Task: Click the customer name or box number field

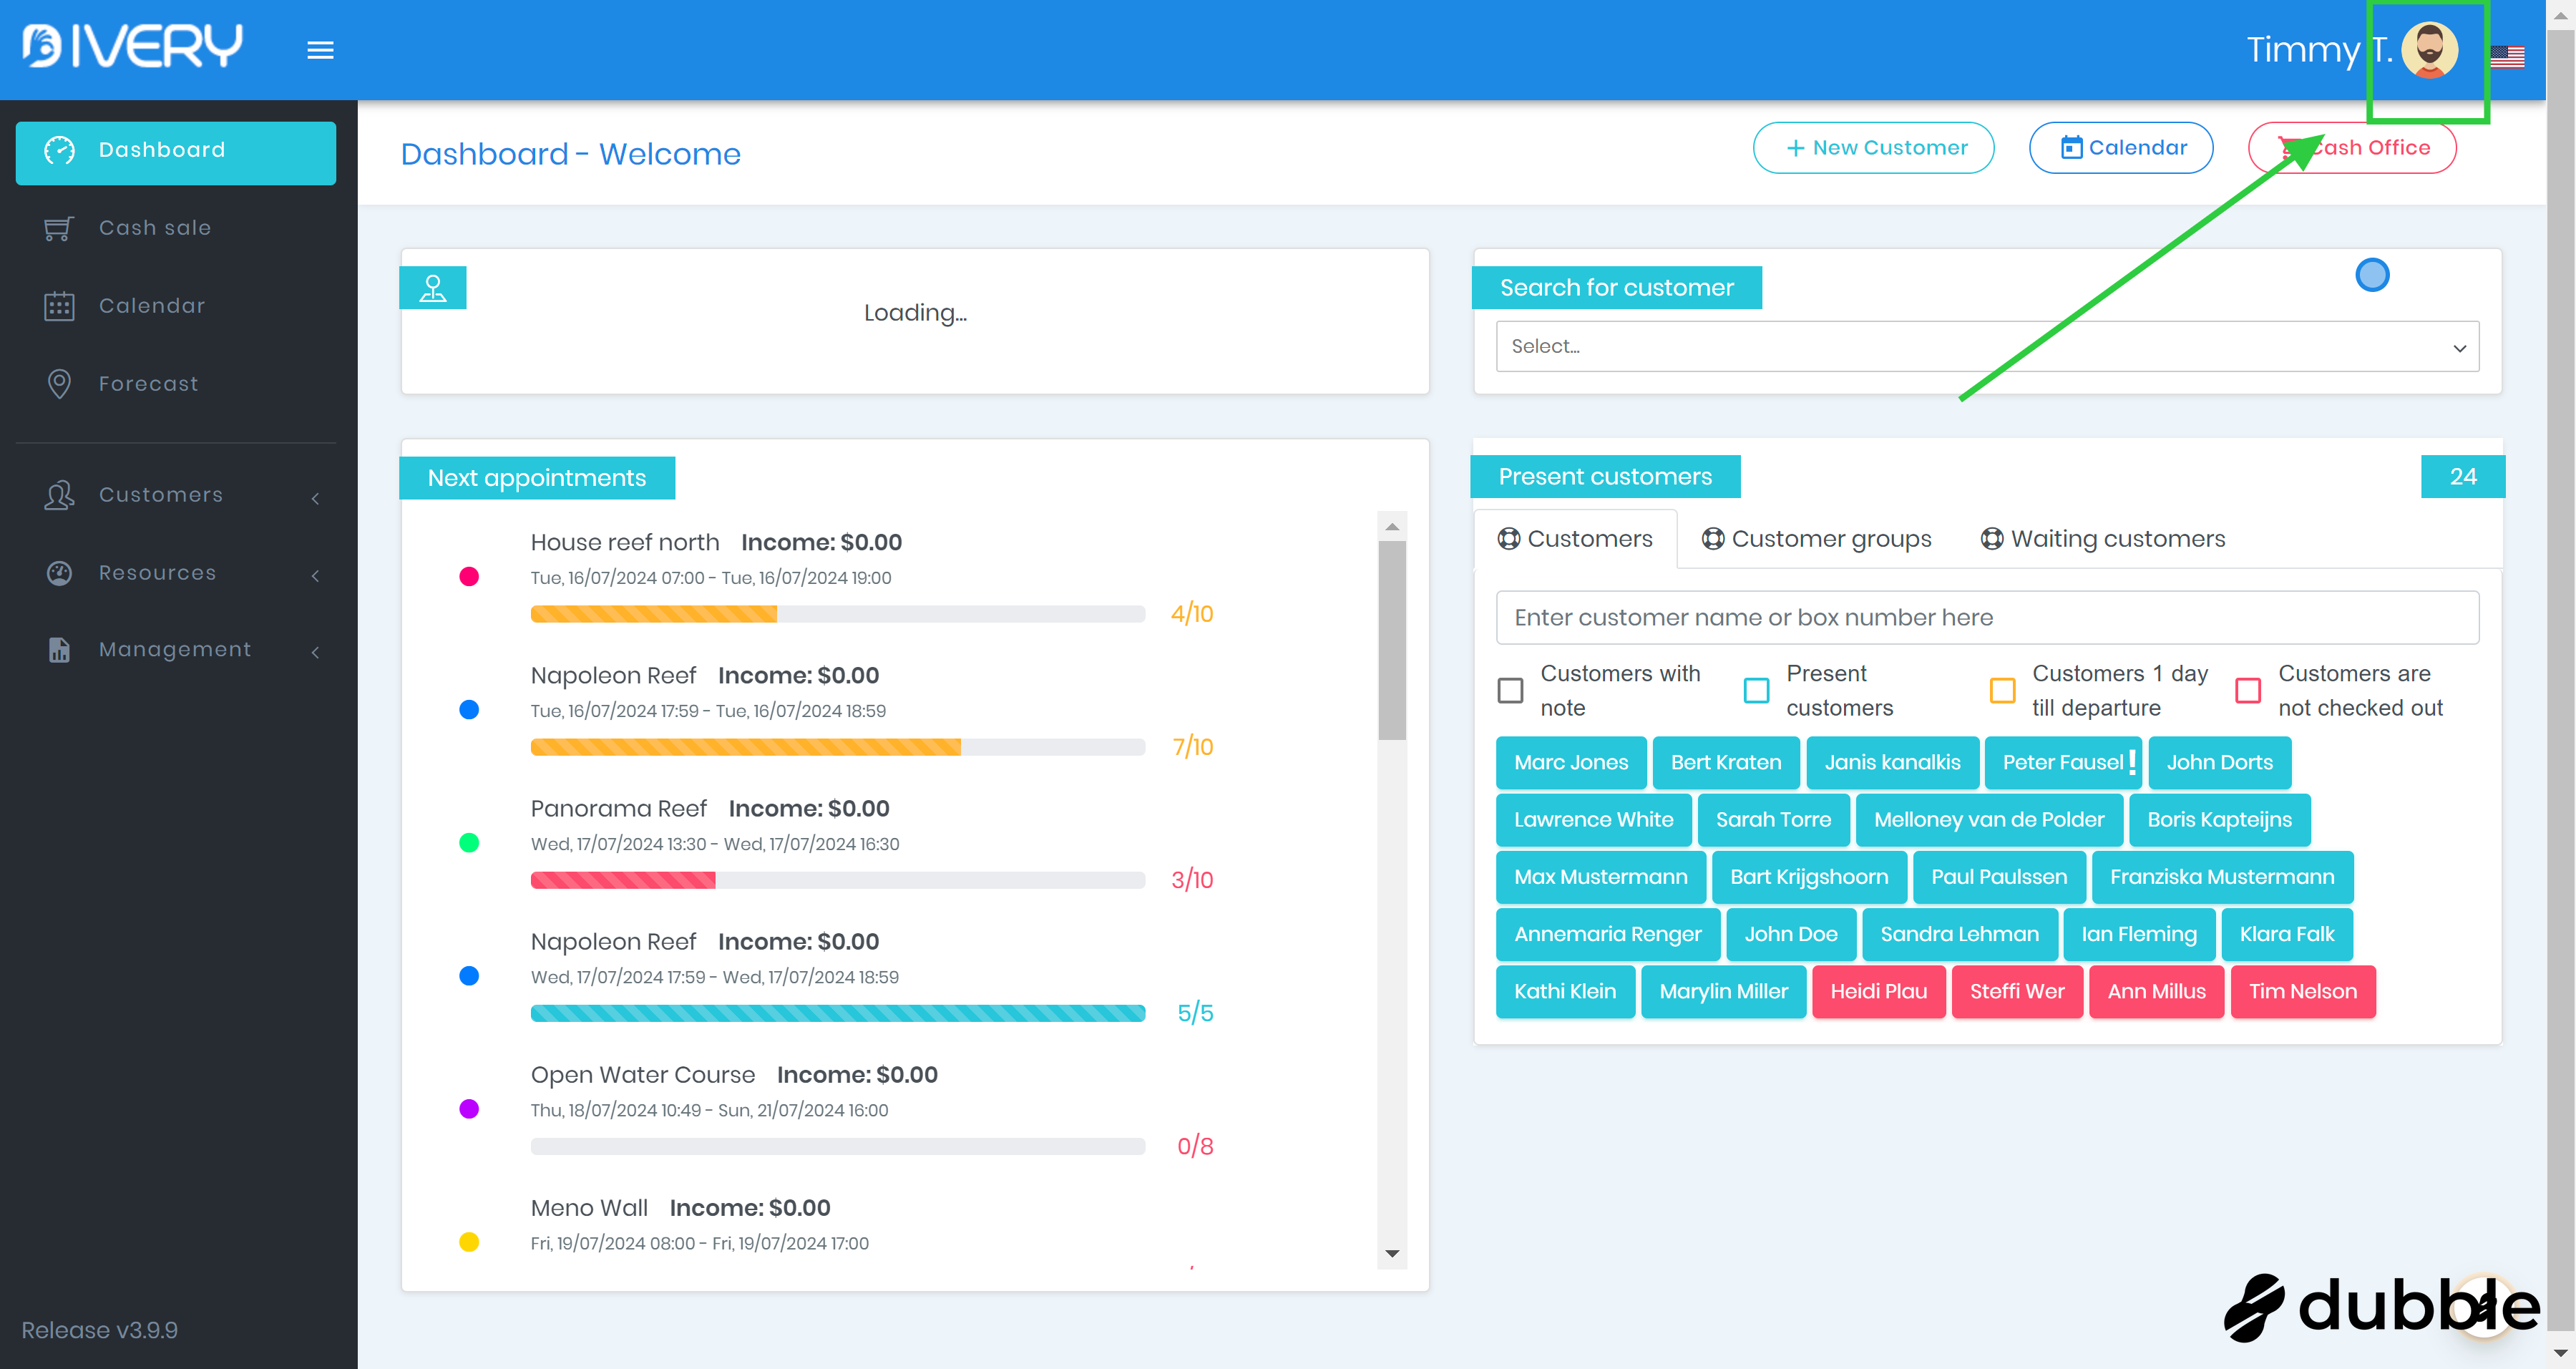Action: coord(1987,618)
